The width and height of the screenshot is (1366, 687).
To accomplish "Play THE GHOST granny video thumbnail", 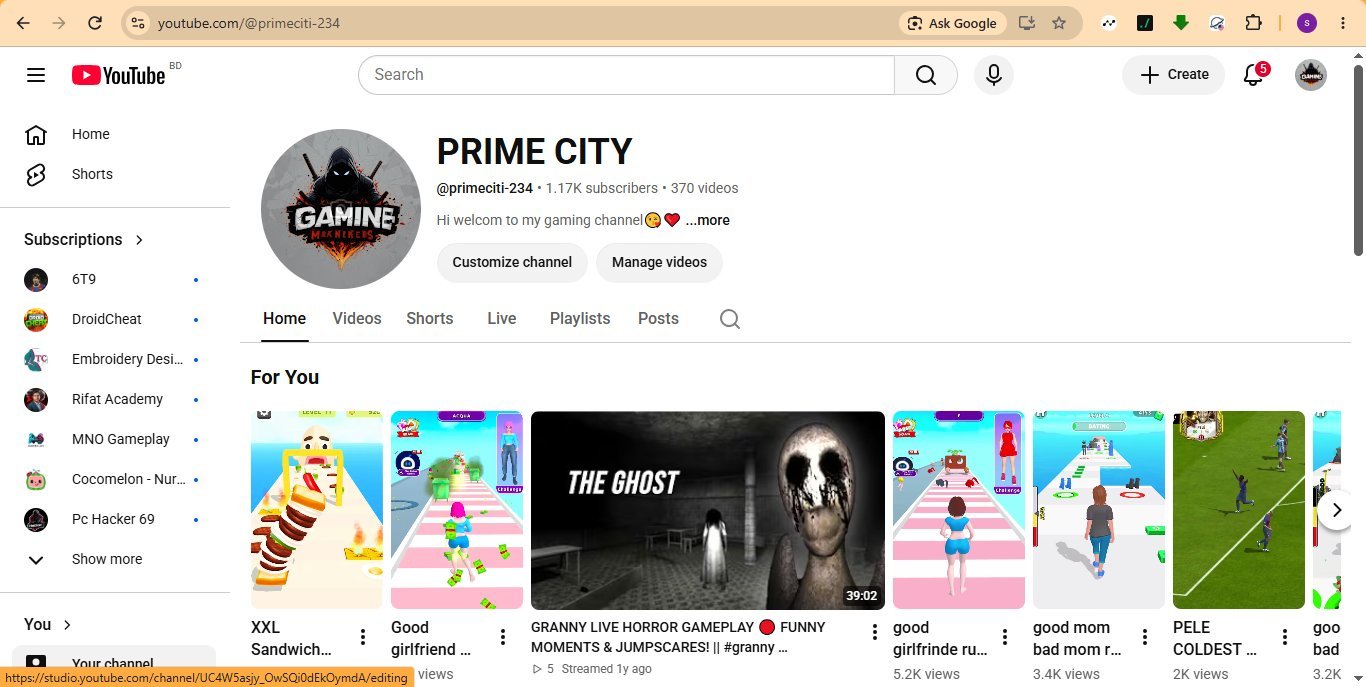I will [708, 510].
